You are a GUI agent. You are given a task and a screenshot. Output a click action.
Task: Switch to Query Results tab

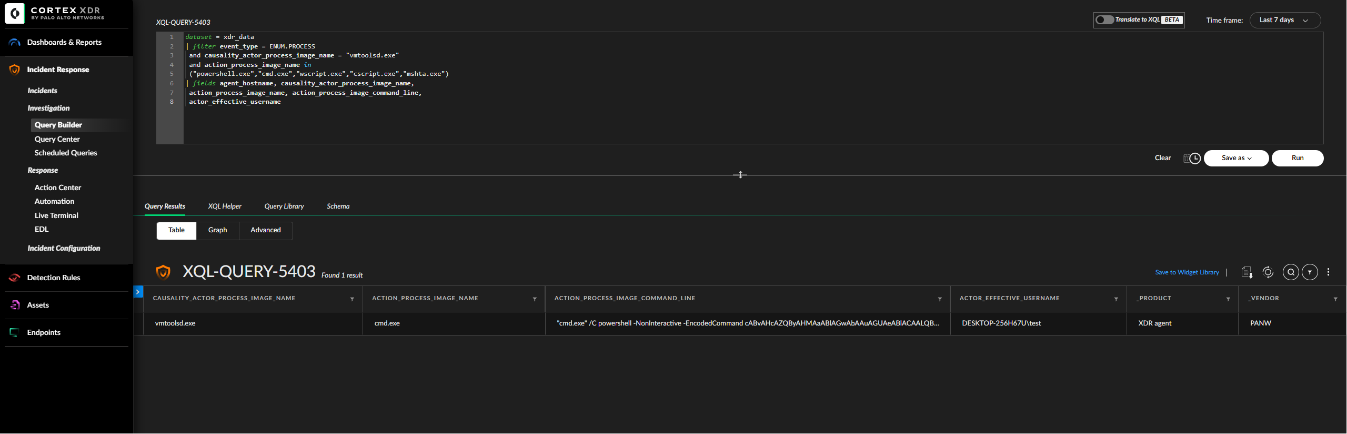(x=165, y=206)
